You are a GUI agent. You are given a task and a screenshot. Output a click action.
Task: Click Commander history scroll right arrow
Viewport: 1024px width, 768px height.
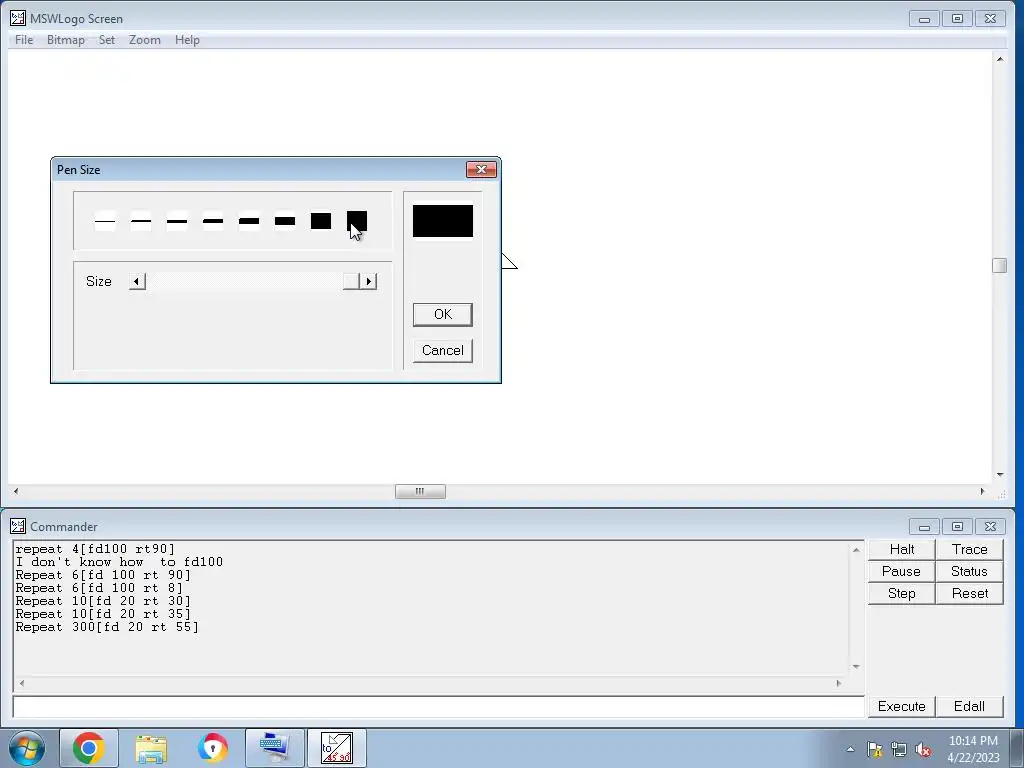click(x=839, y=684)
